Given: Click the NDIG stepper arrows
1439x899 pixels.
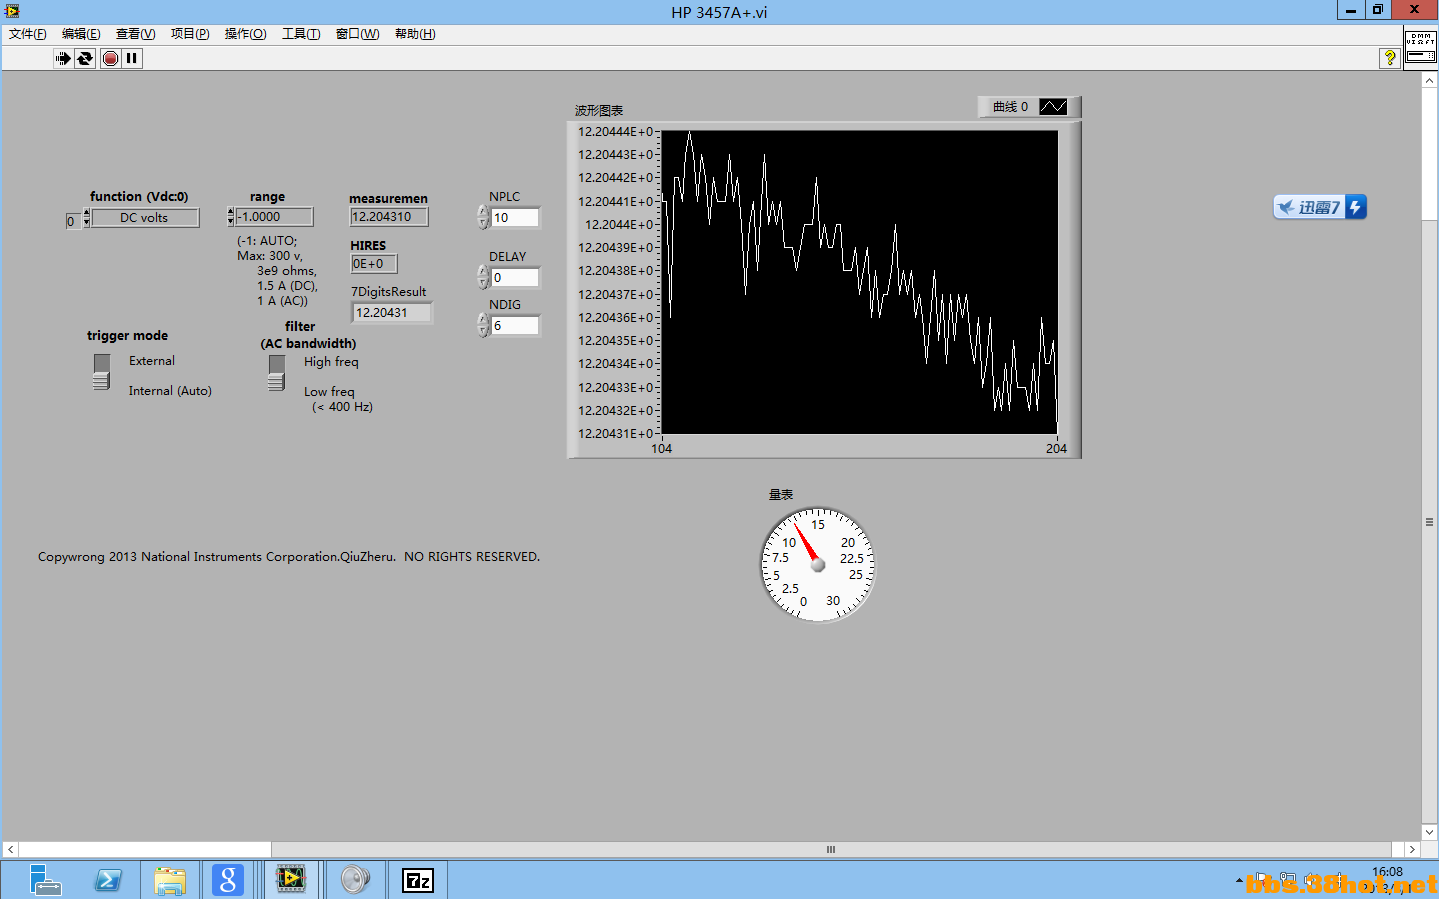Looking at the screenshot, I should click(483, 325).
